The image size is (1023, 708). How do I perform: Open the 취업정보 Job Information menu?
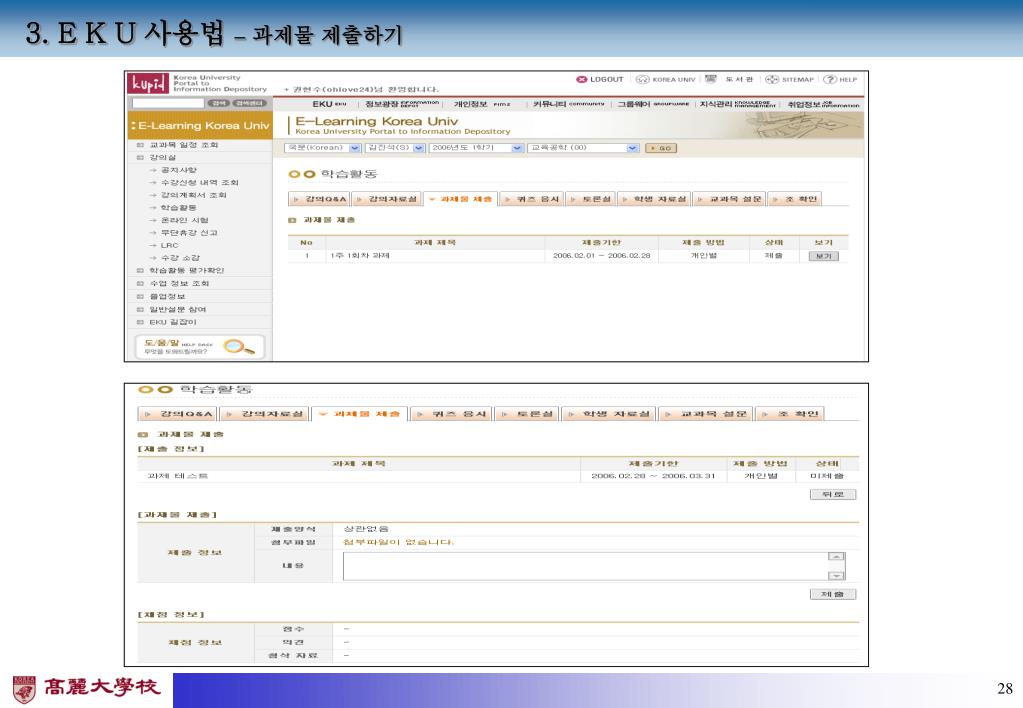pos(823,104)
